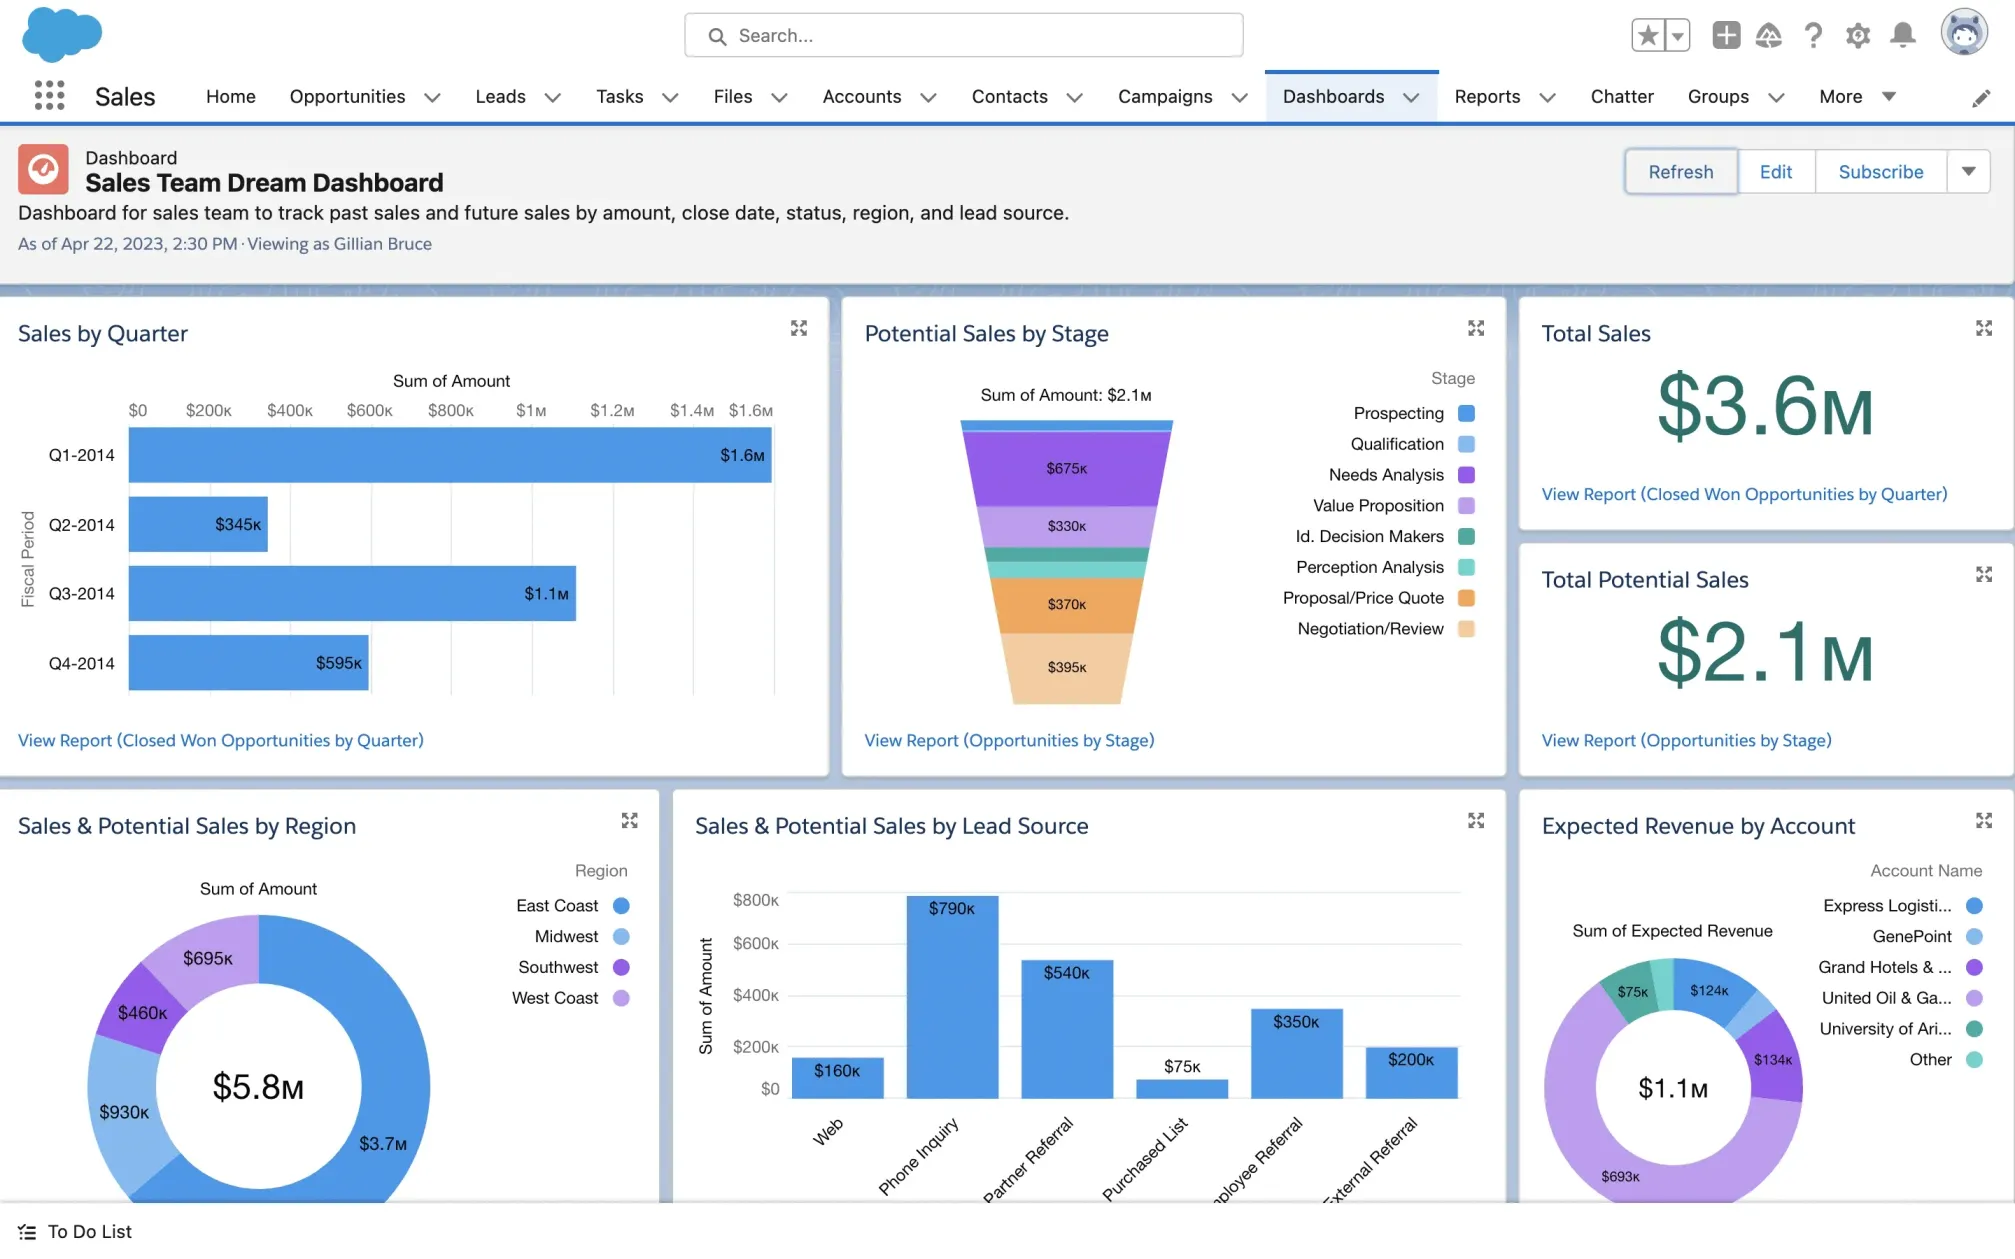The image size is (2015, 1259).
Task: Click View Report Opportunities by Stage link
Action: (x=1009, y=740)
